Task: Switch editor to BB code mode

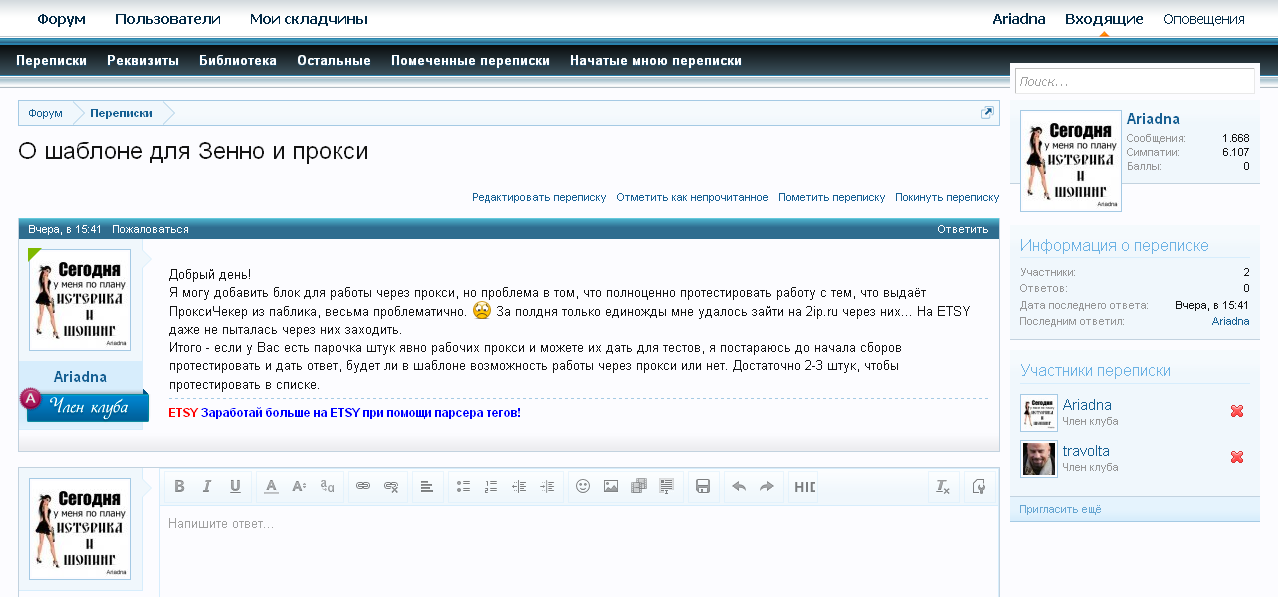Action: 978,486
